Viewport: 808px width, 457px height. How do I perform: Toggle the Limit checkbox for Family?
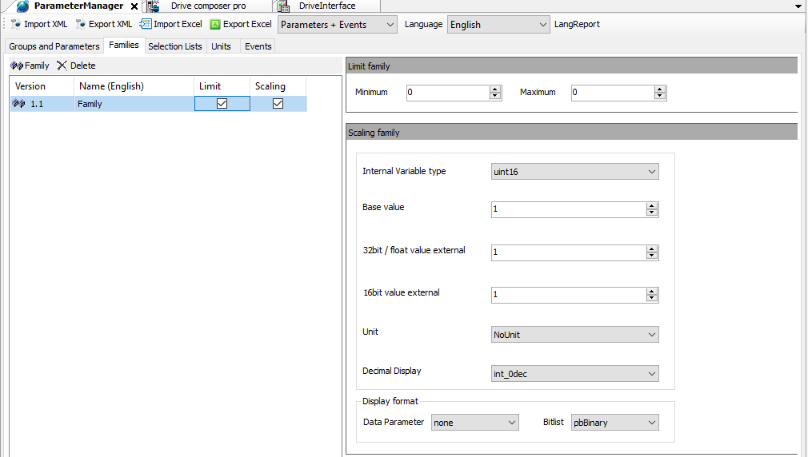(x=222, y=104)
